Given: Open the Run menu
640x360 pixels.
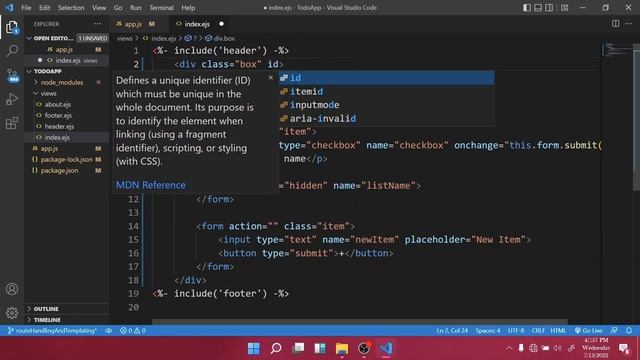Looking at the screenshot, I should [136, 8].
